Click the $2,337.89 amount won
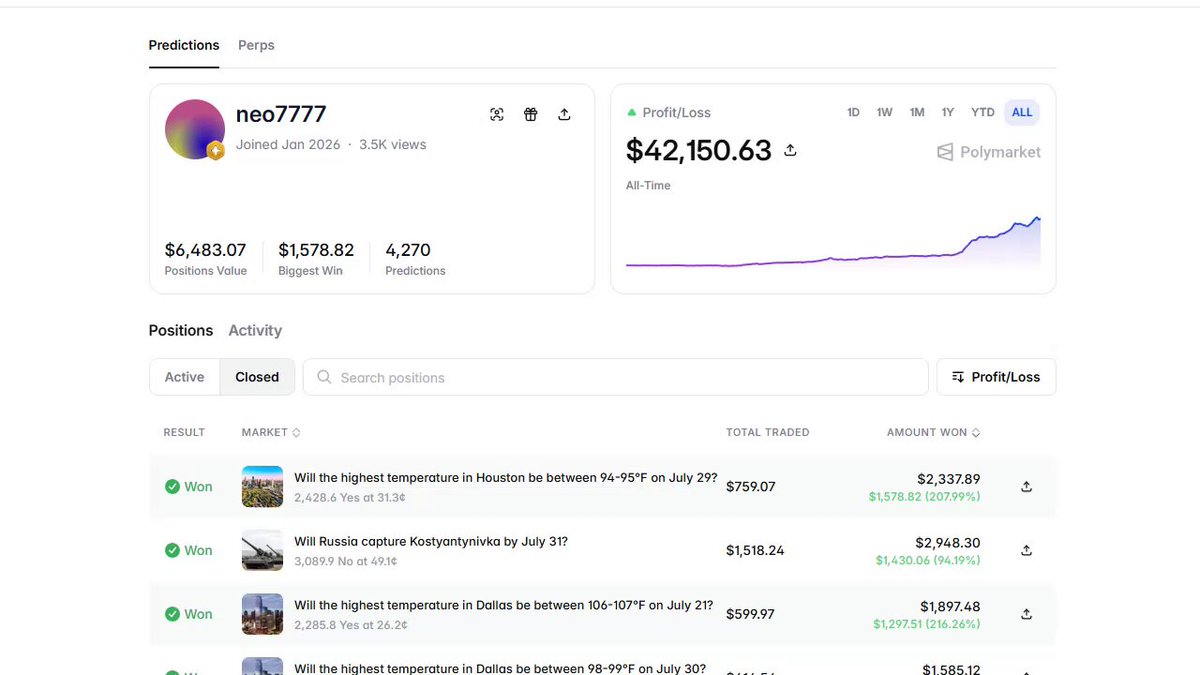Image resolution: width=1200 pixels, height=675 pixels. click(949, 479)
